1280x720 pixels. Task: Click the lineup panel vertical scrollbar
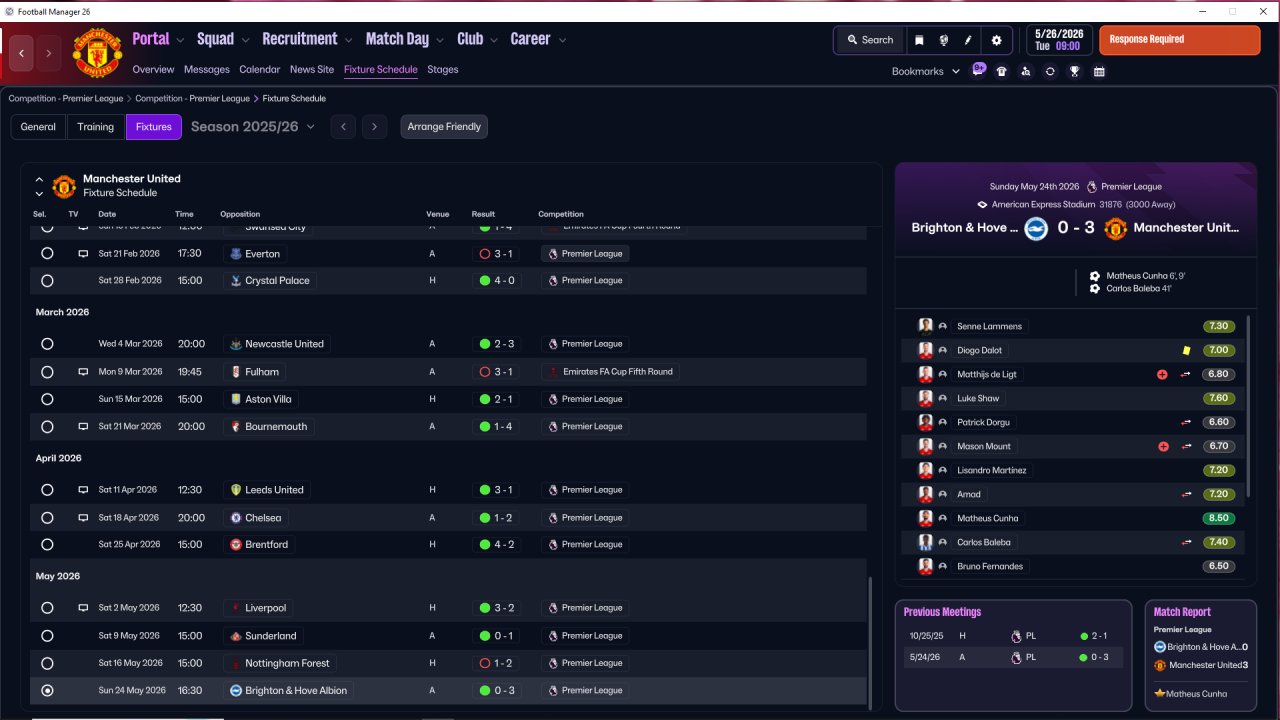coord(1248,405)
